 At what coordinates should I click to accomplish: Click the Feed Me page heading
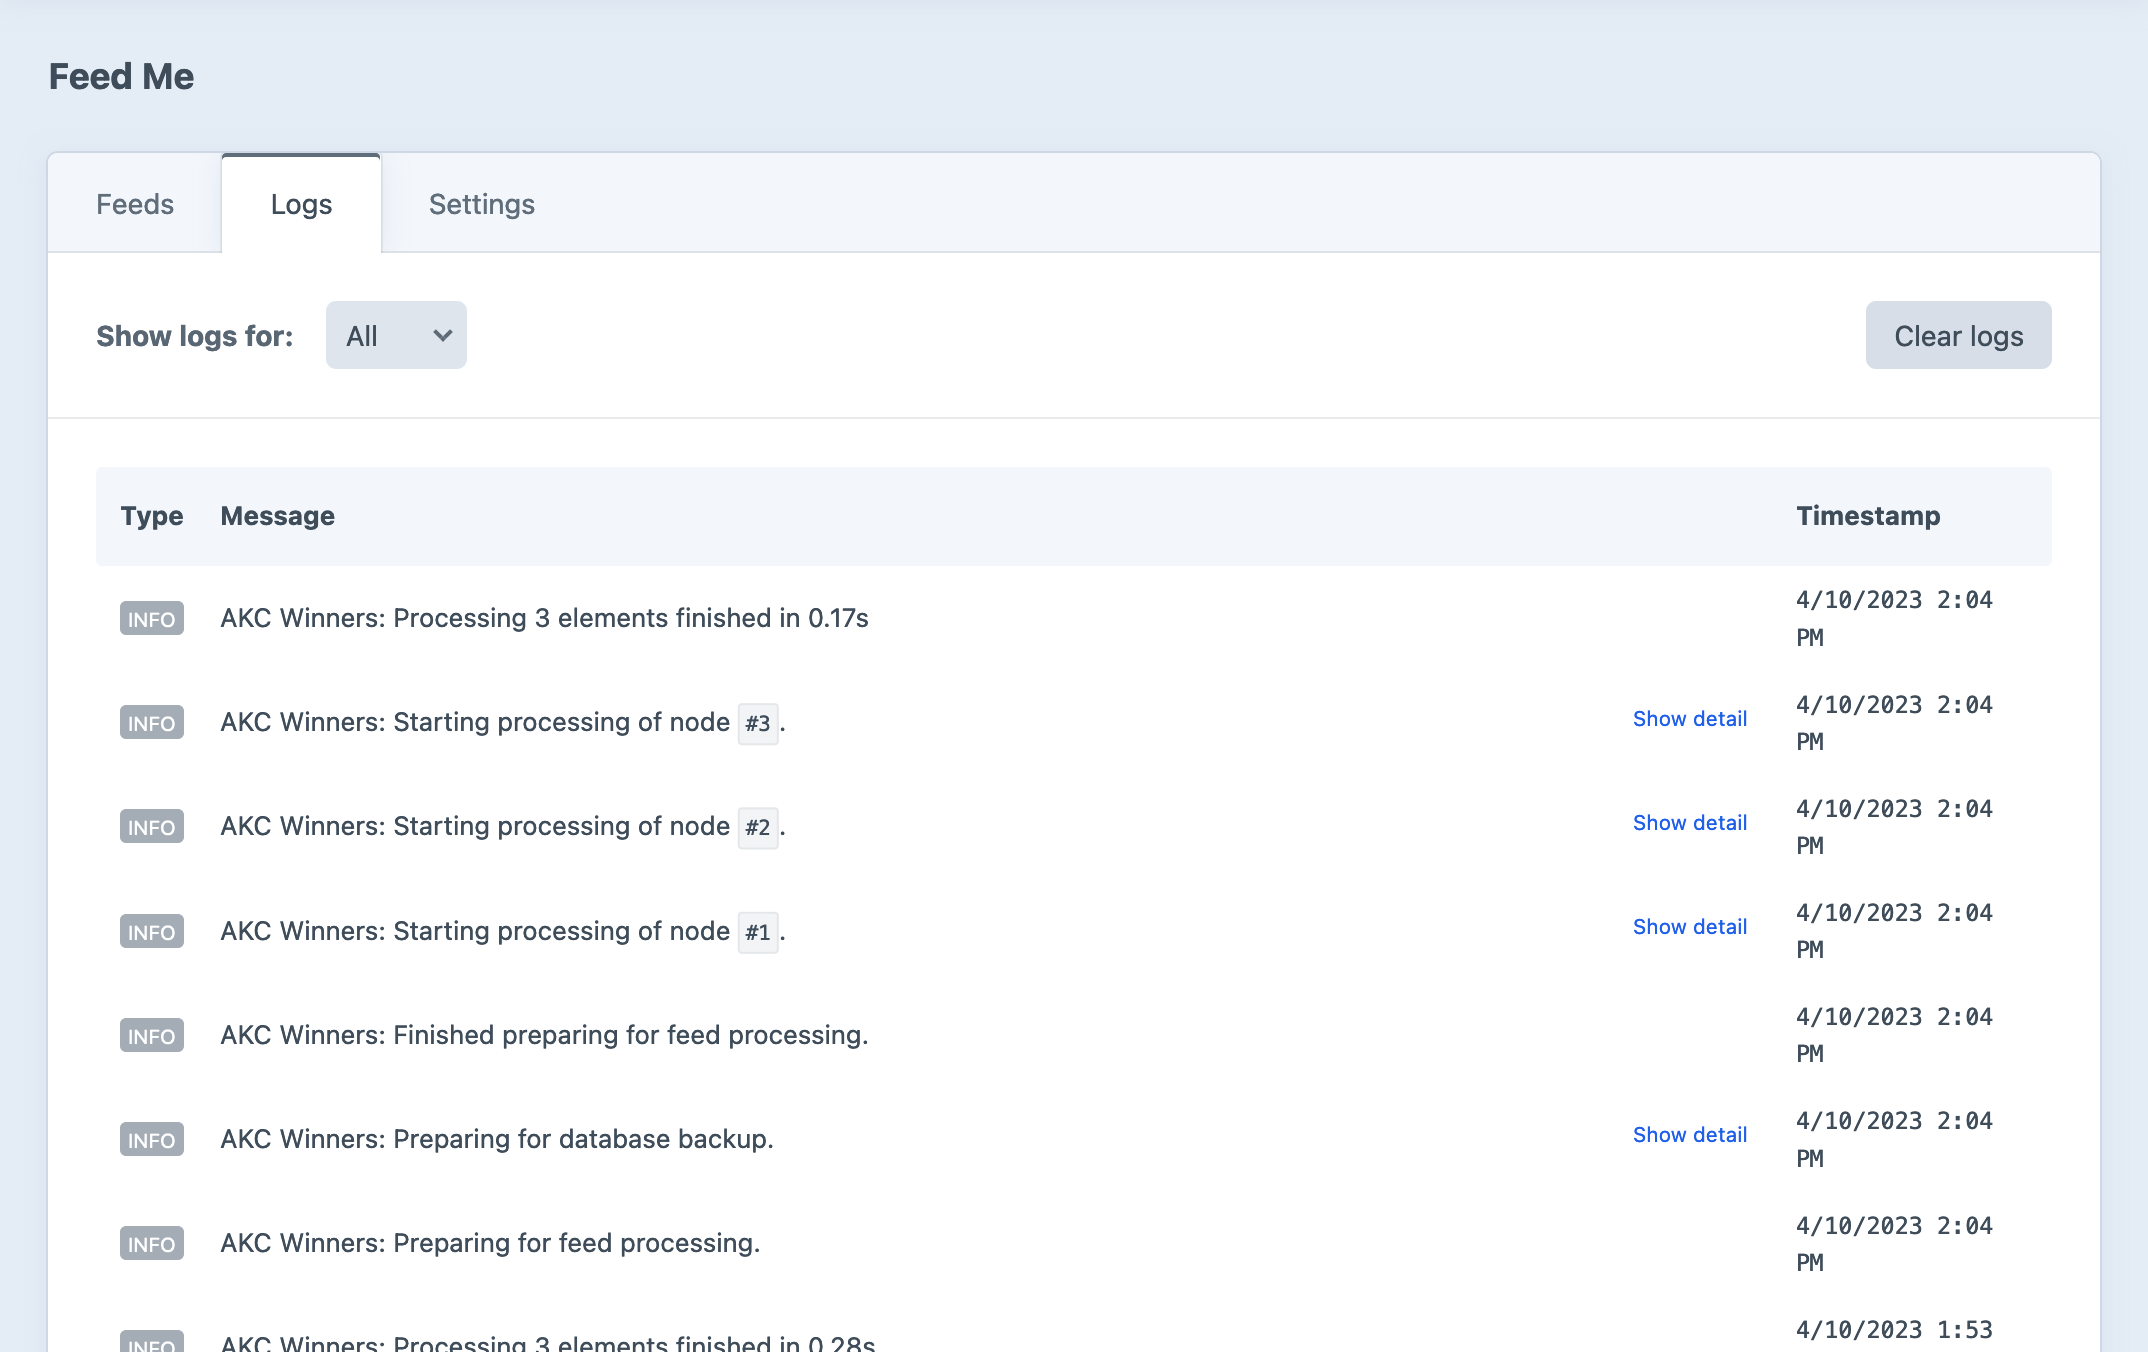tap(121, 77)
